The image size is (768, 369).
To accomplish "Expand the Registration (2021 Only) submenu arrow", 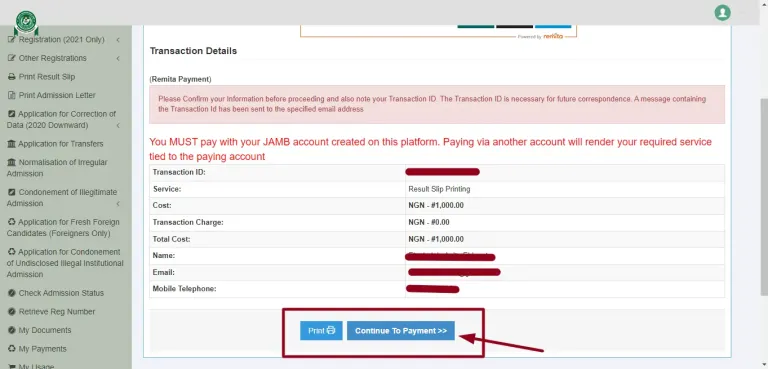I will coord(118,40).
